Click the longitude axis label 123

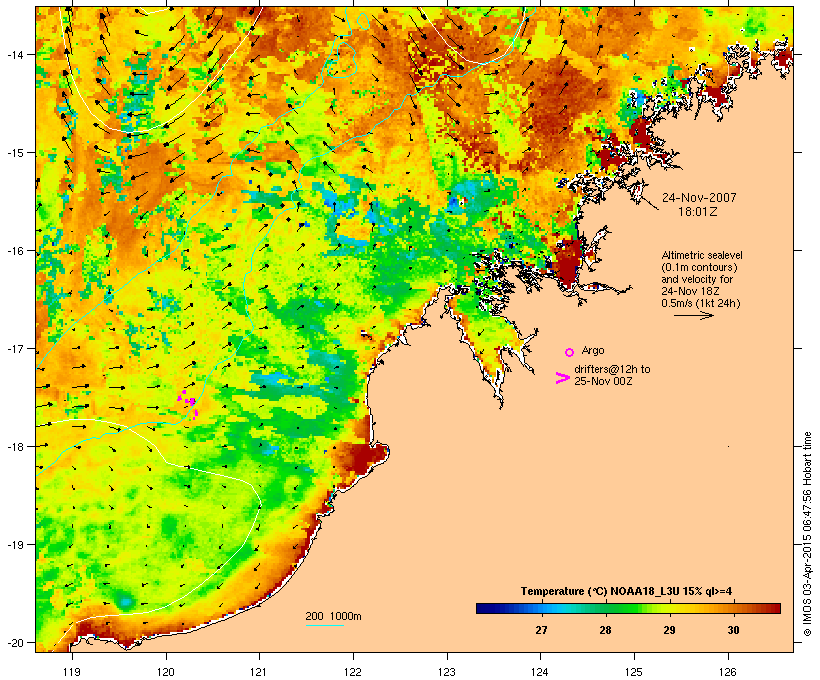click(x=447, y=672)
